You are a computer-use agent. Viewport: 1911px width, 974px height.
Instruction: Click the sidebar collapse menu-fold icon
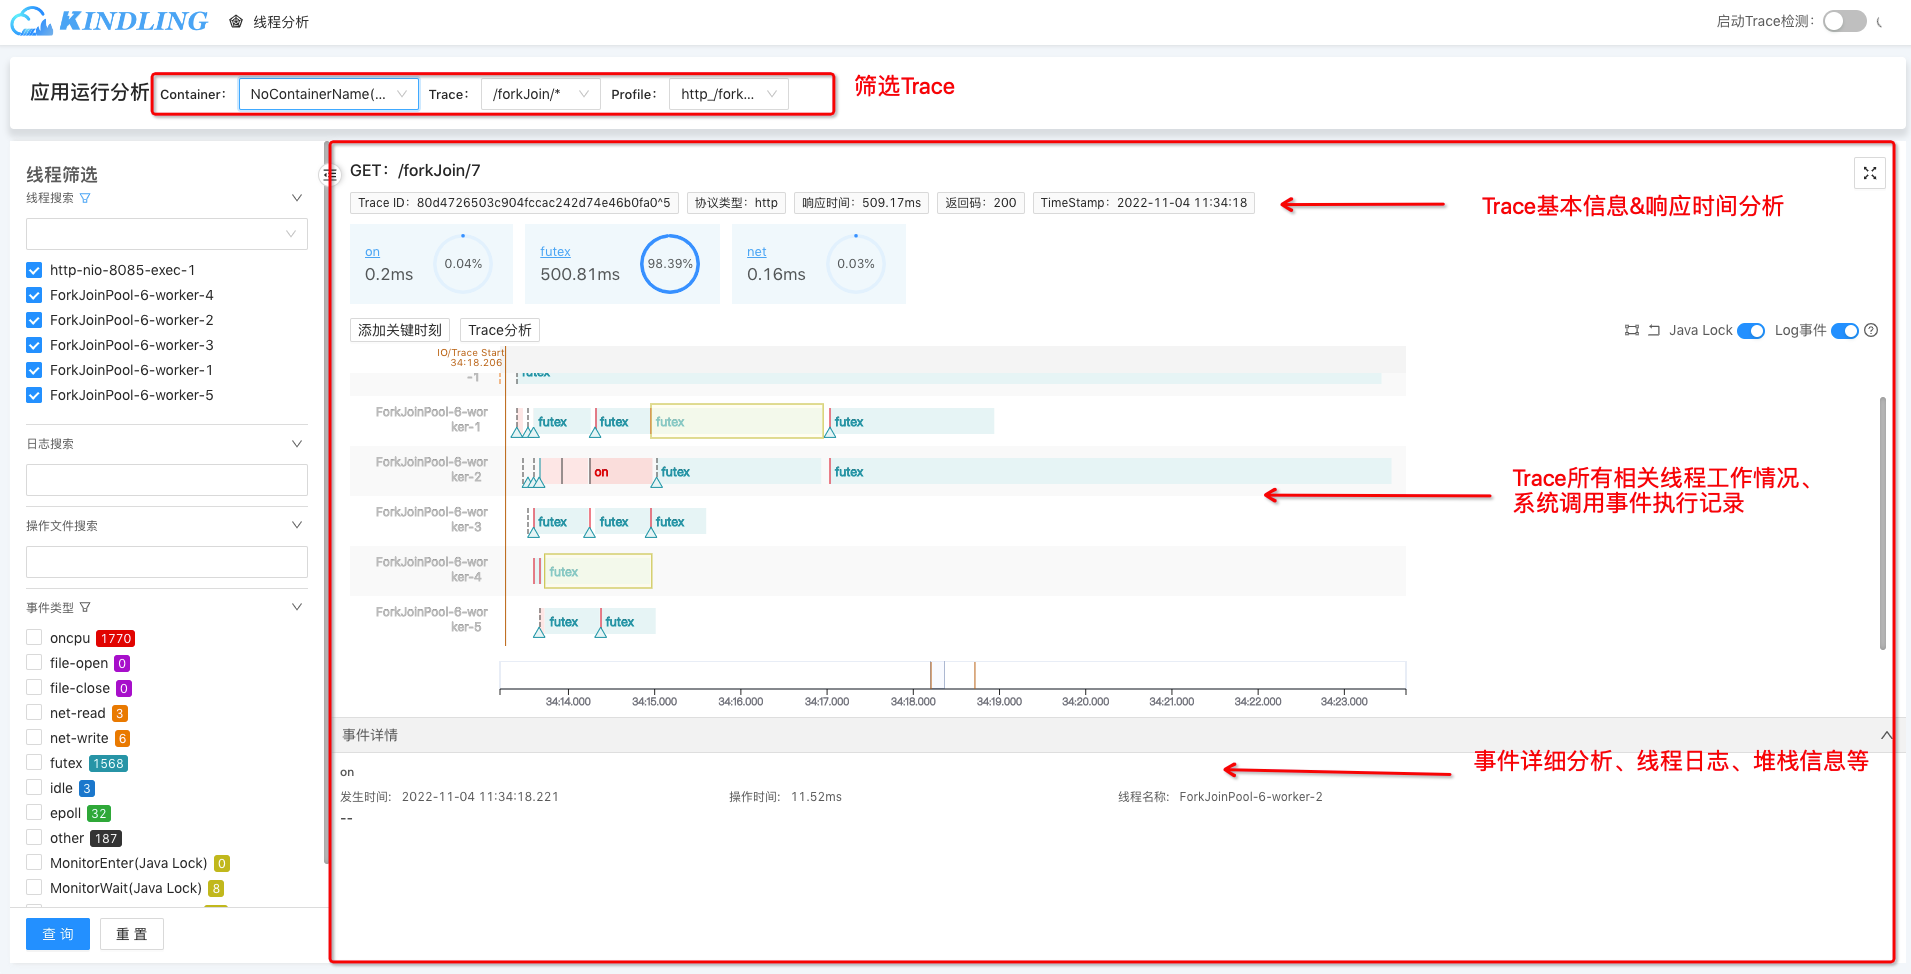coord(330,175)
